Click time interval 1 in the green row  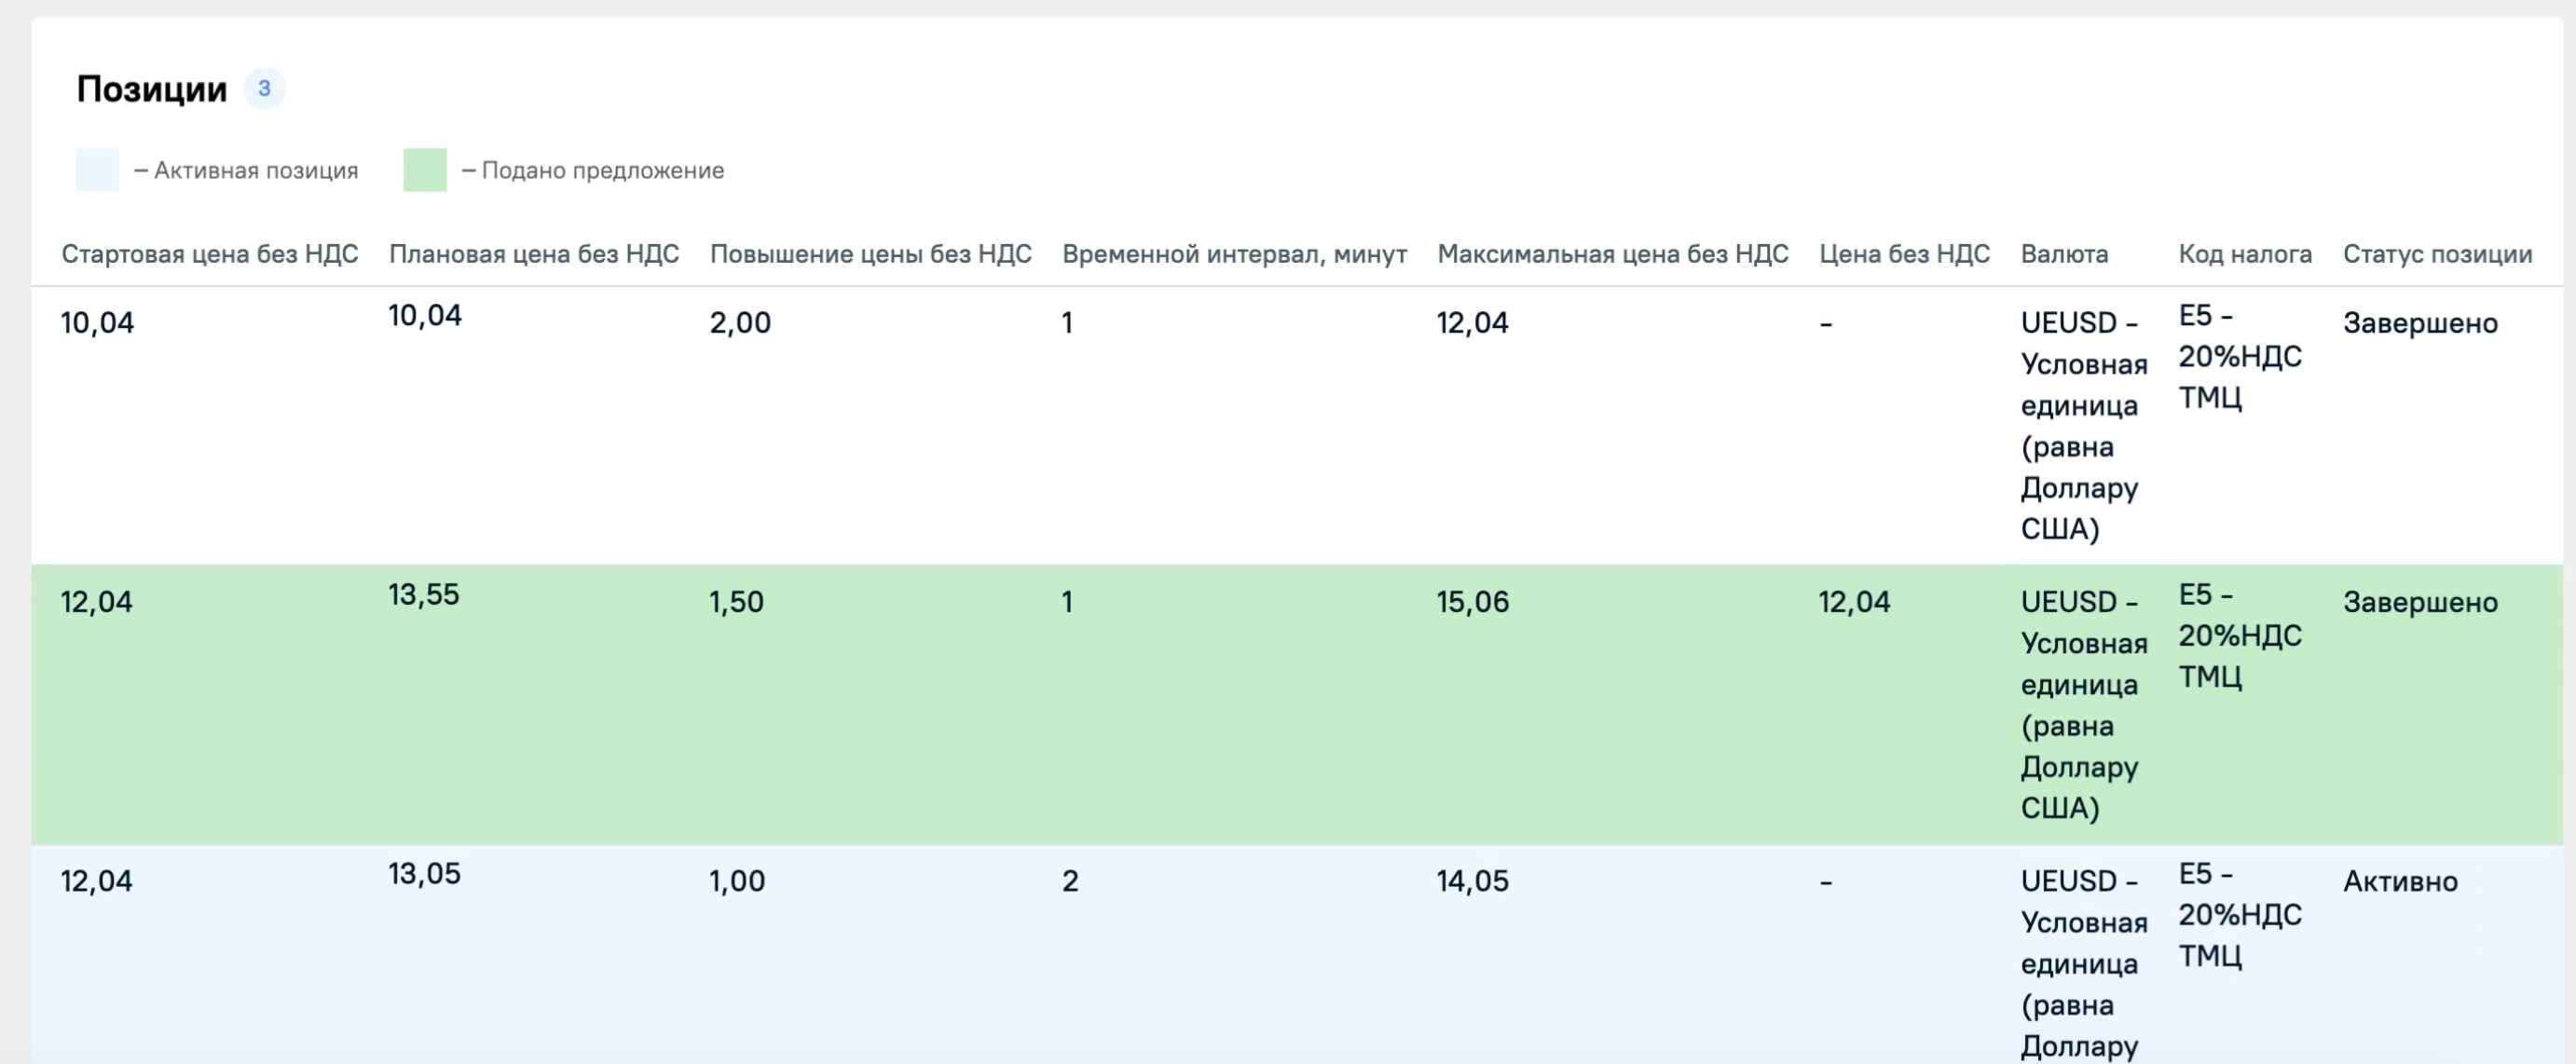point(1067,602)
